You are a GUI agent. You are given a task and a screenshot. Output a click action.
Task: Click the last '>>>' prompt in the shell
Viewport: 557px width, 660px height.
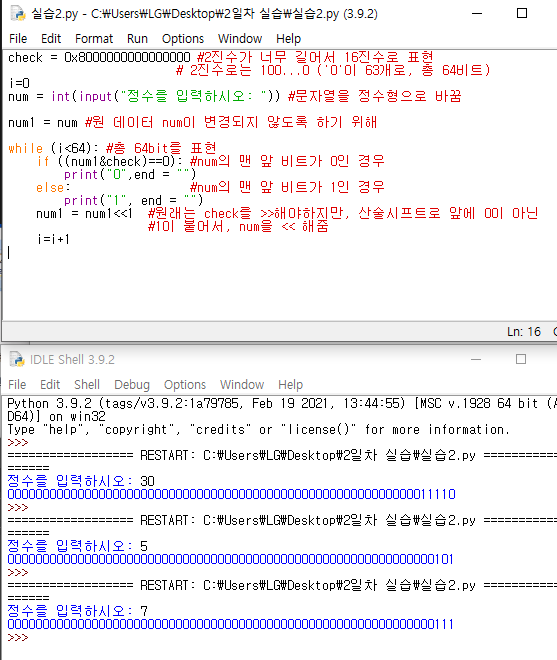point(18,637)
